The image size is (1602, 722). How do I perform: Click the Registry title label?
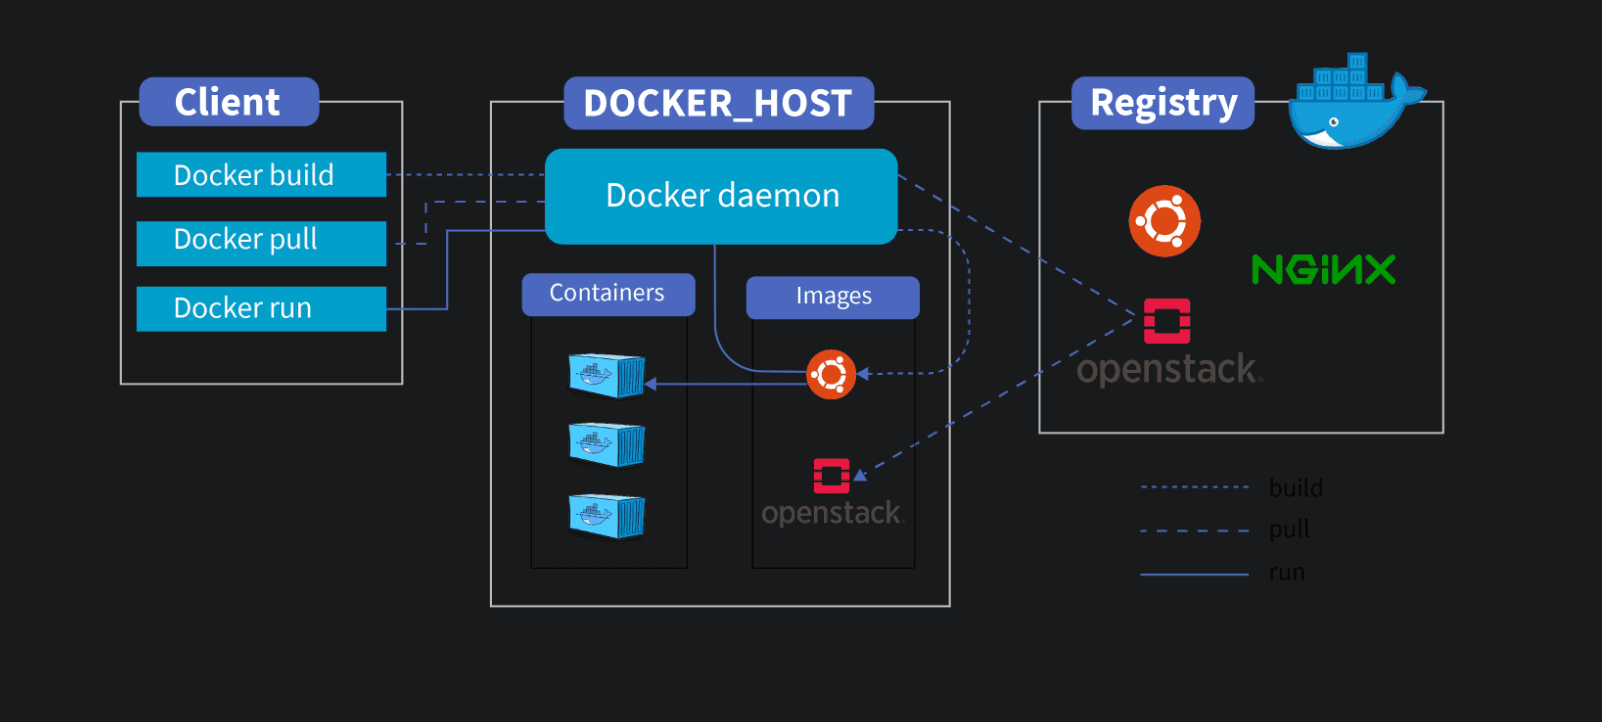[x=1163, y=103]
